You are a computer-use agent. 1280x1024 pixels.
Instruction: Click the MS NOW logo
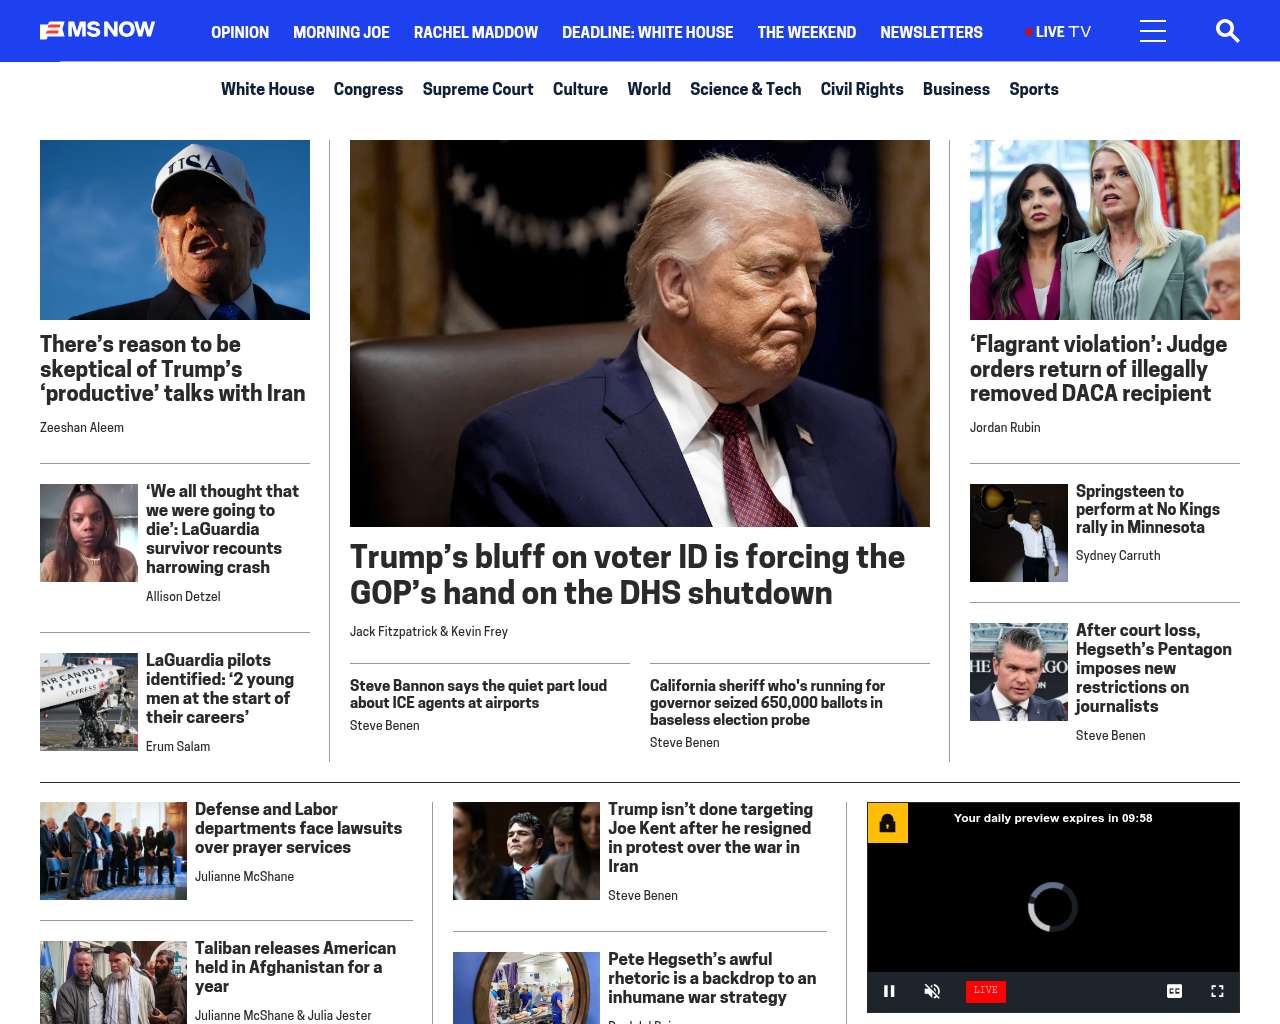point(97,30)
